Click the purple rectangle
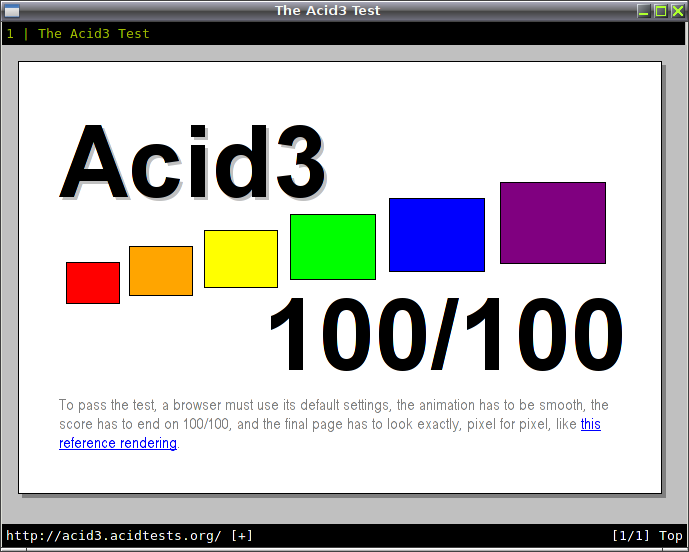This screenshot has width=689, height=552. point(553,223)
